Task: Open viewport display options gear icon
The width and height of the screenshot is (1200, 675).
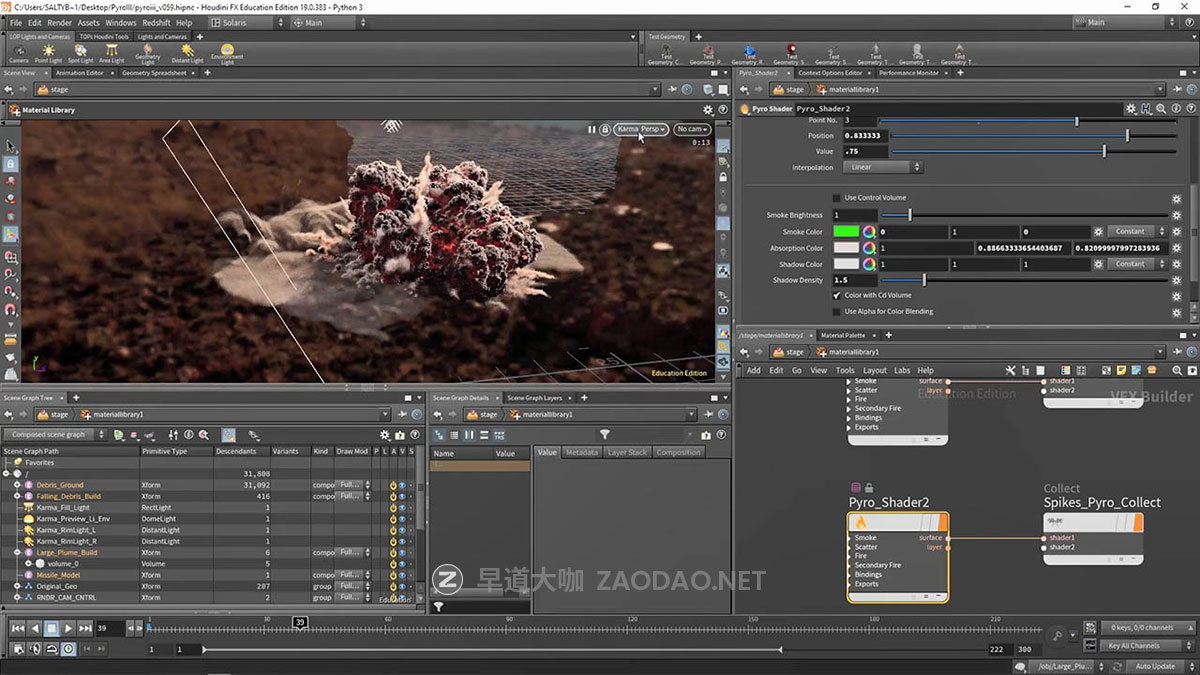Action: coord(708,110)
